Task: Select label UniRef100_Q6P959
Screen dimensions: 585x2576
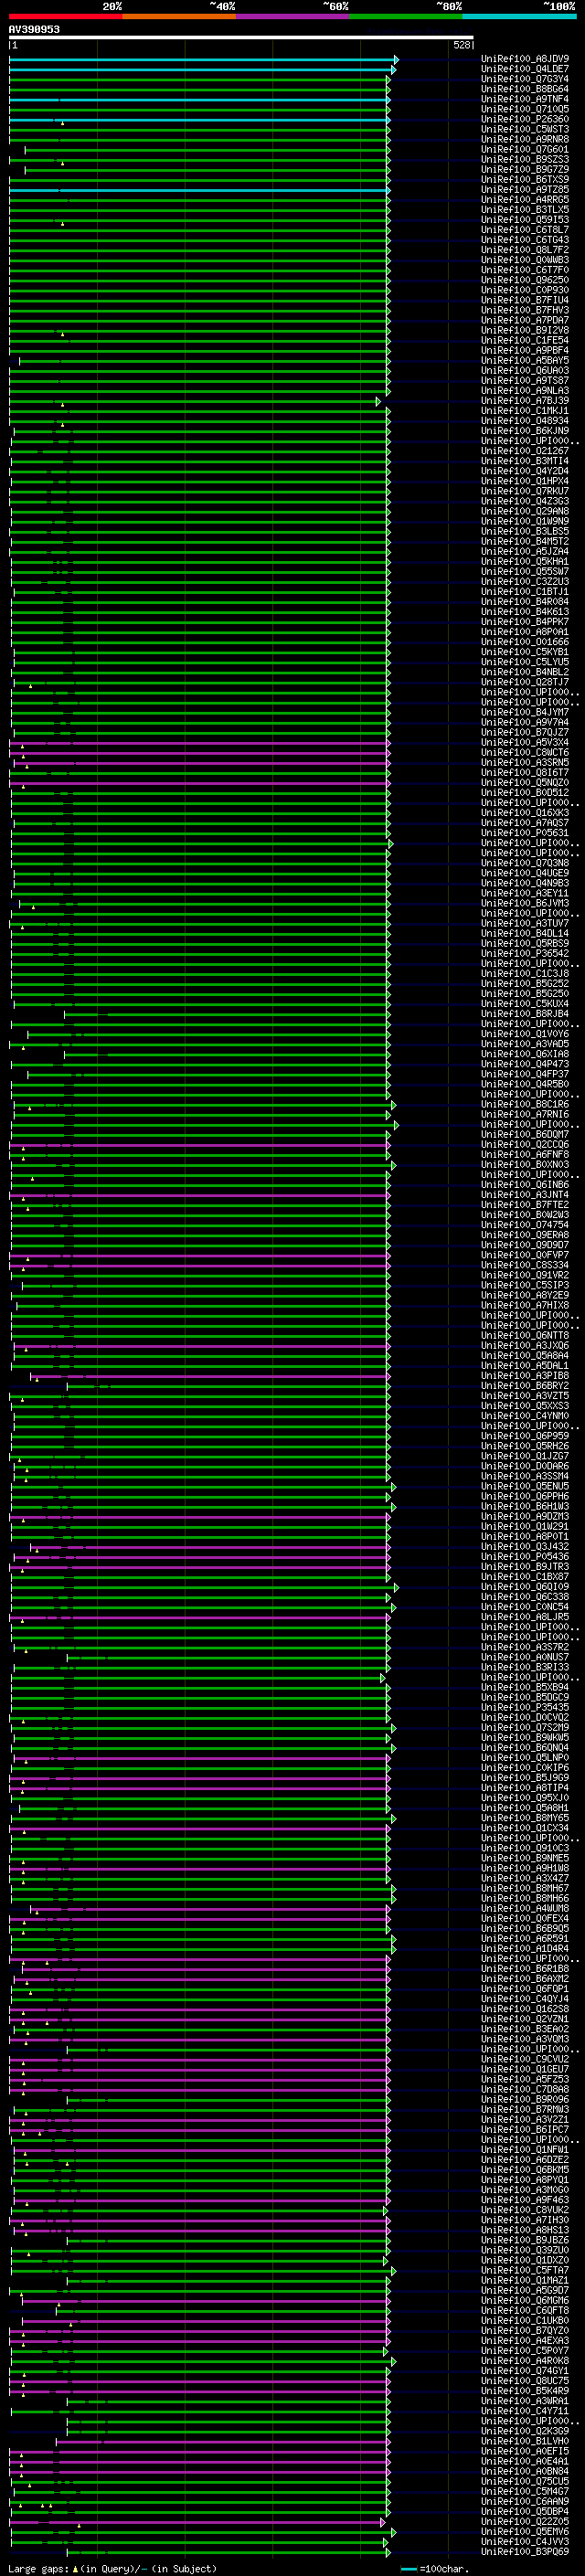Action: point(525,1437)
